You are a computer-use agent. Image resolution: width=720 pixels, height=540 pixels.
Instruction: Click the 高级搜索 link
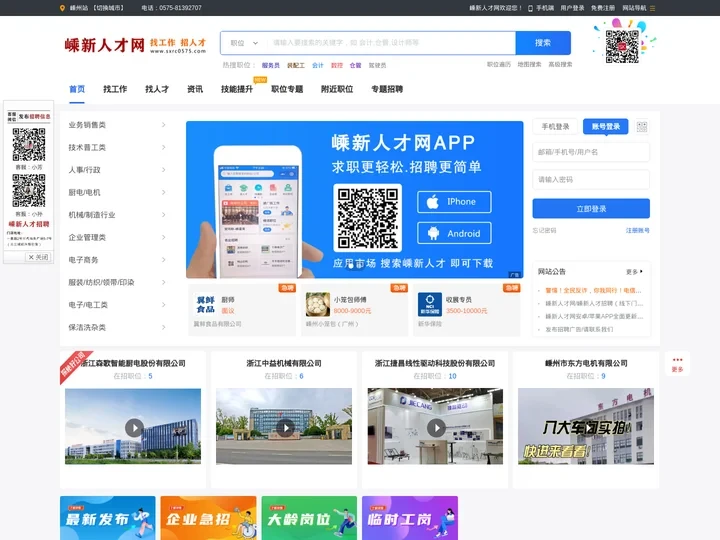560,65
